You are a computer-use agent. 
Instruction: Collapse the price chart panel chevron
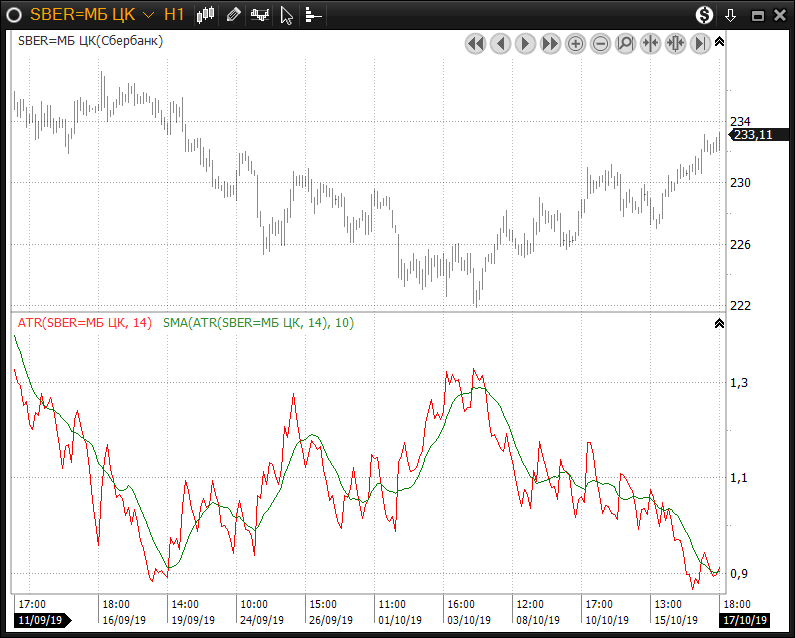(x=719, y=42)
